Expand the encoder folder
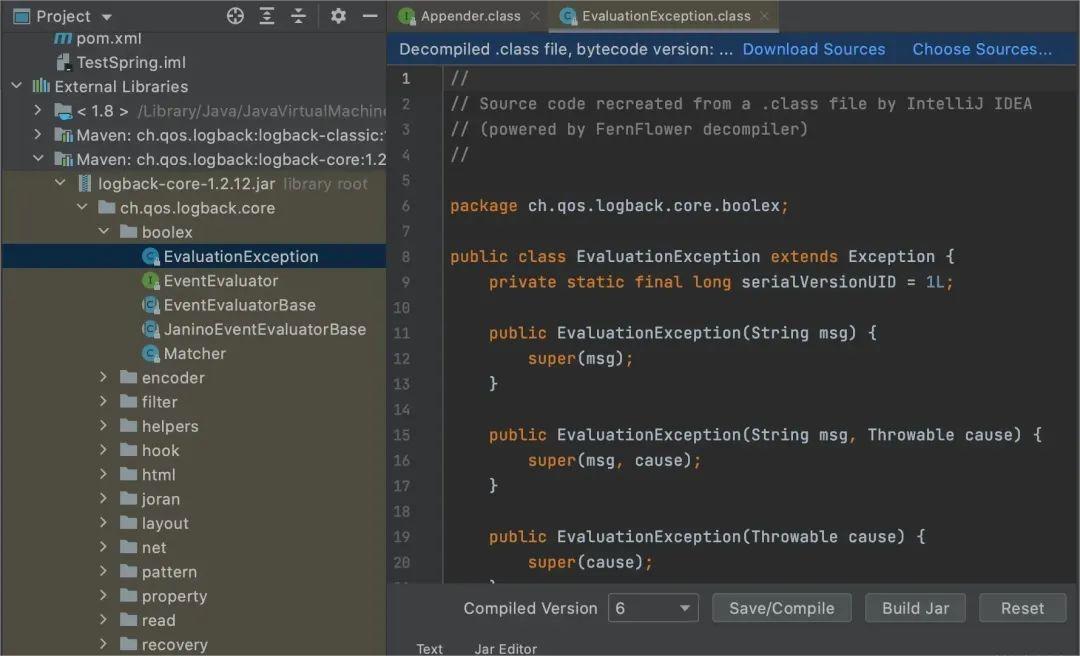The width and height of the screenshot is (1080, 656). 104,377
